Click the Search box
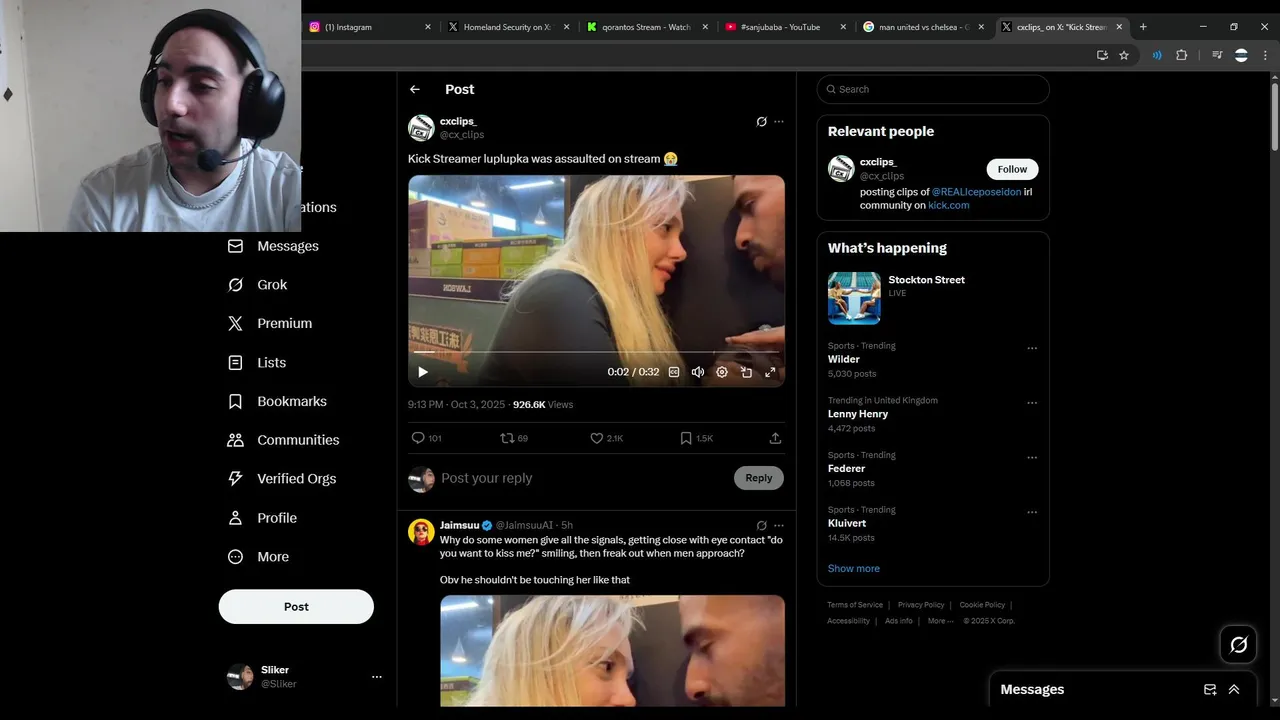Viewport: 1280px width, 720px height. (933, 89)
